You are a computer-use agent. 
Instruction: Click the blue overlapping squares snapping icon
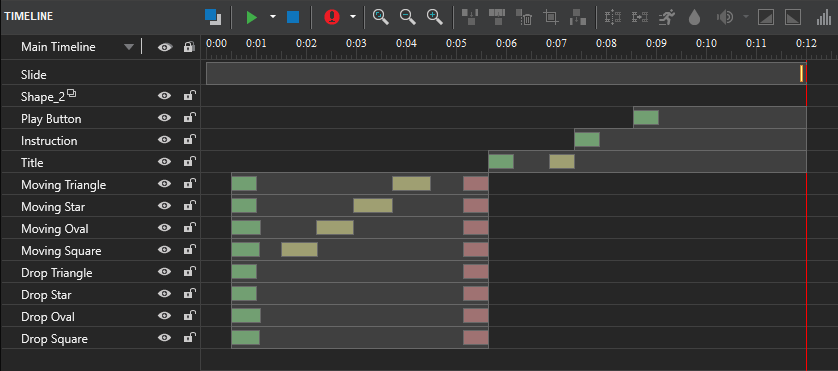[213, 17]
